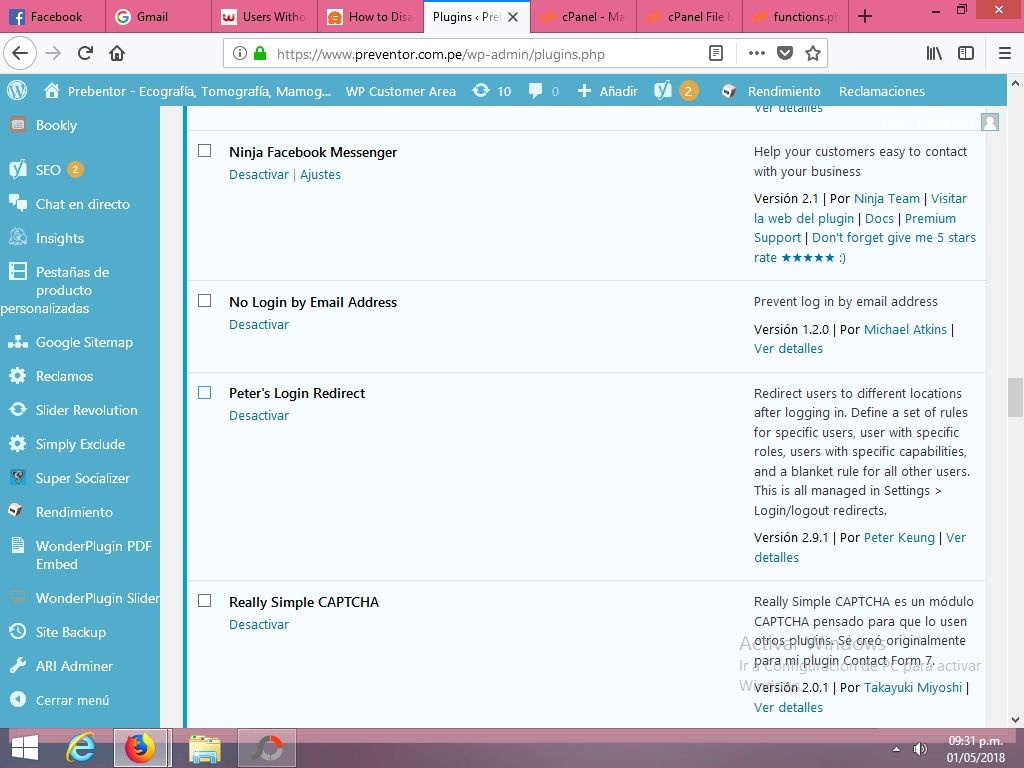Open the Pocket save icon

pos(784,53)
